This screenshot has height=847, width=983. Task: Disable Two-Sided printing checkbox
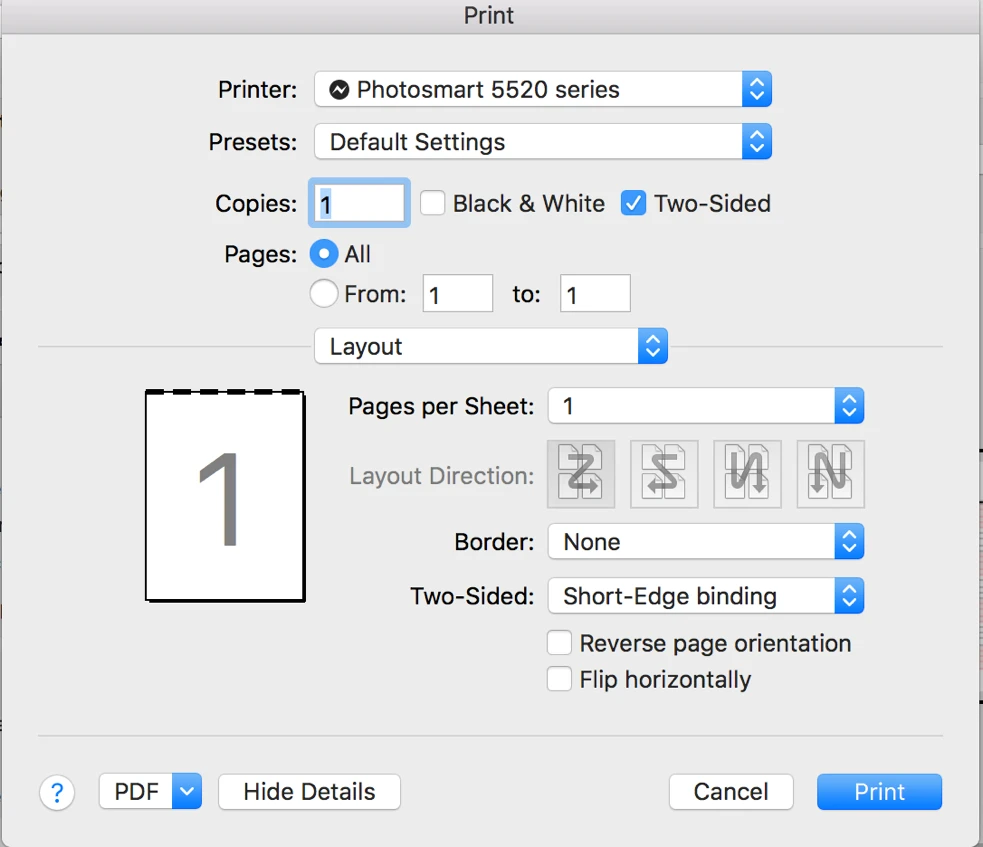[633, 202]
